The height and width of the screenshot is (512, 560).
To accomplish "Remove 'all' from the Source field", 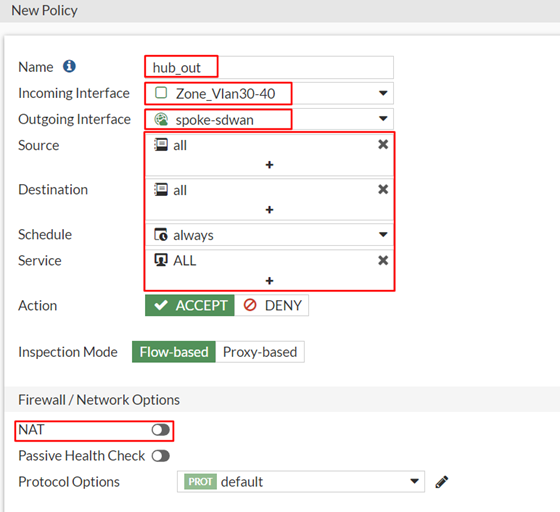I will (x=383, y=144).
